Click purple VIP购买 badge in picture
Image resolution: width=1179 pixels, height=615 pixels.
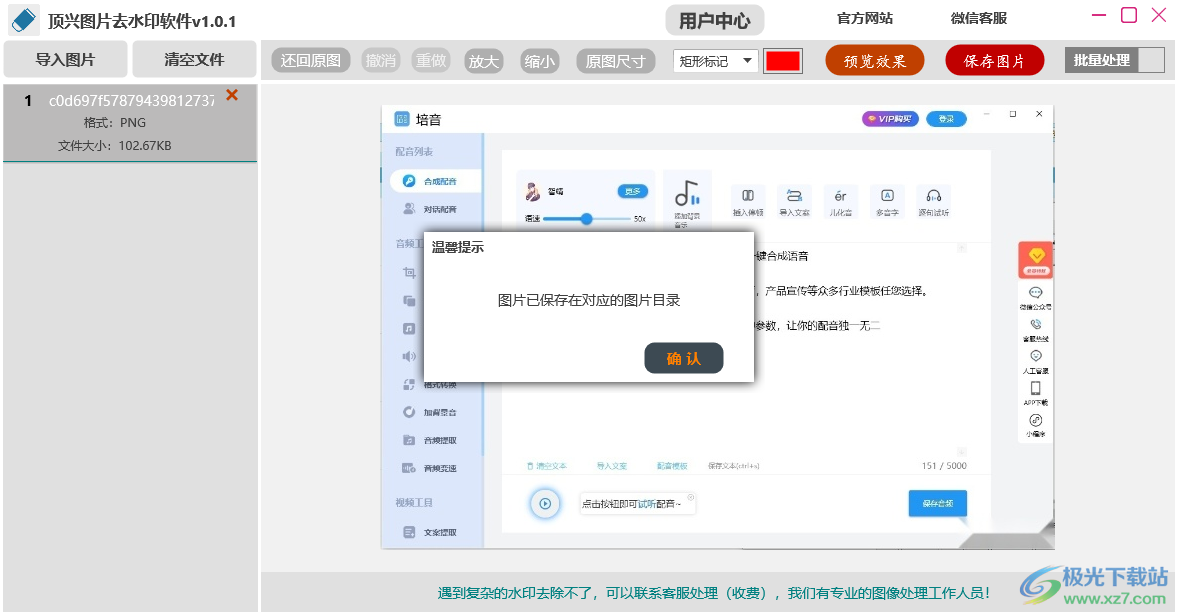coord(890,119)
